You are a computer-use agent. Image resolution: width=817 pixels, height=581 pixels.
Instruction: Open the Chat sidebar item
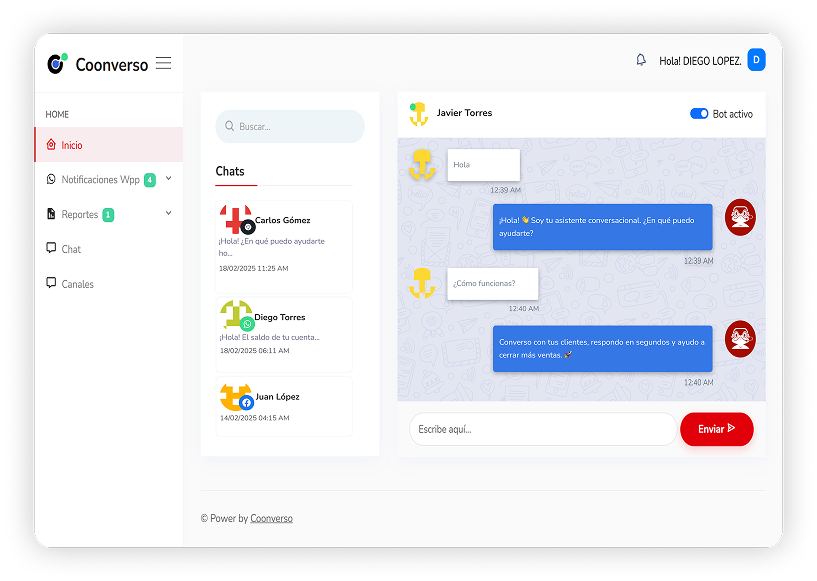pyautogui.click(x=71, y=249)
